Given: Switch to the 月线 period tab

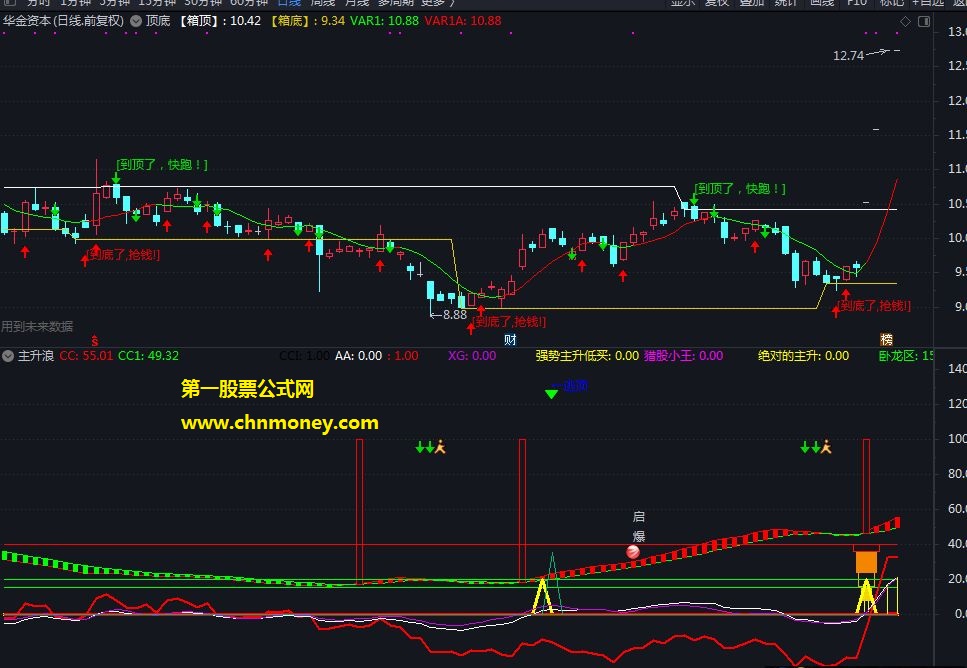Looking at the screenshot, I should click(356, 3).
